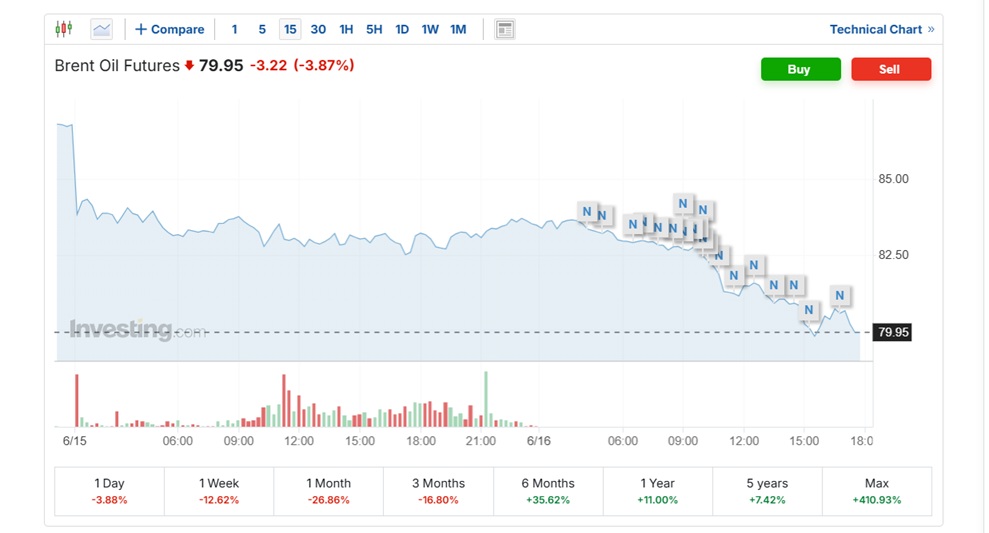Select the 1 Day performance range
This screenshot has height=533, width=989.
pos(109,491)
